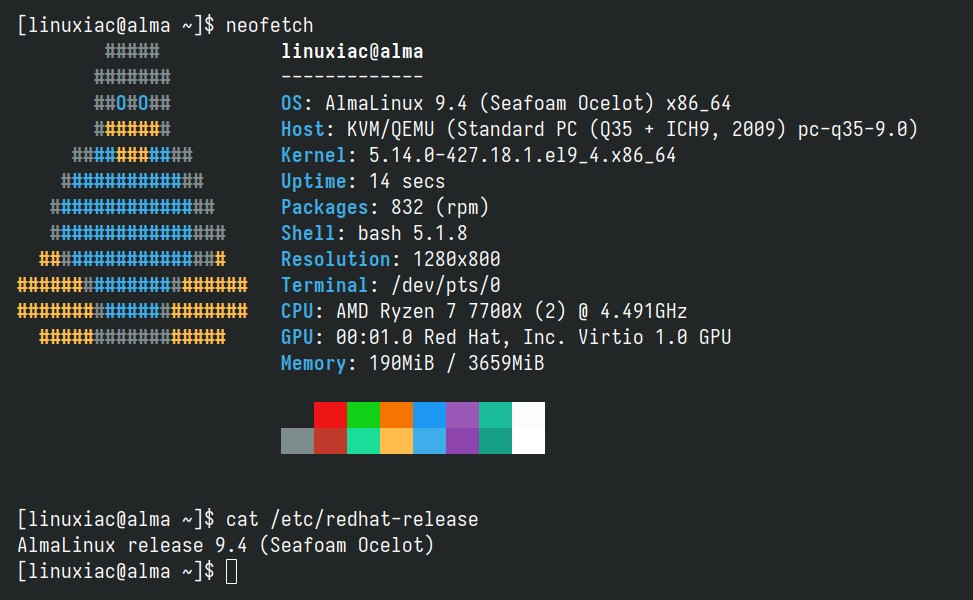This screenshot has height=600, width=973.
Task: Click the 'Terminal' label
Action: (325, 285)
